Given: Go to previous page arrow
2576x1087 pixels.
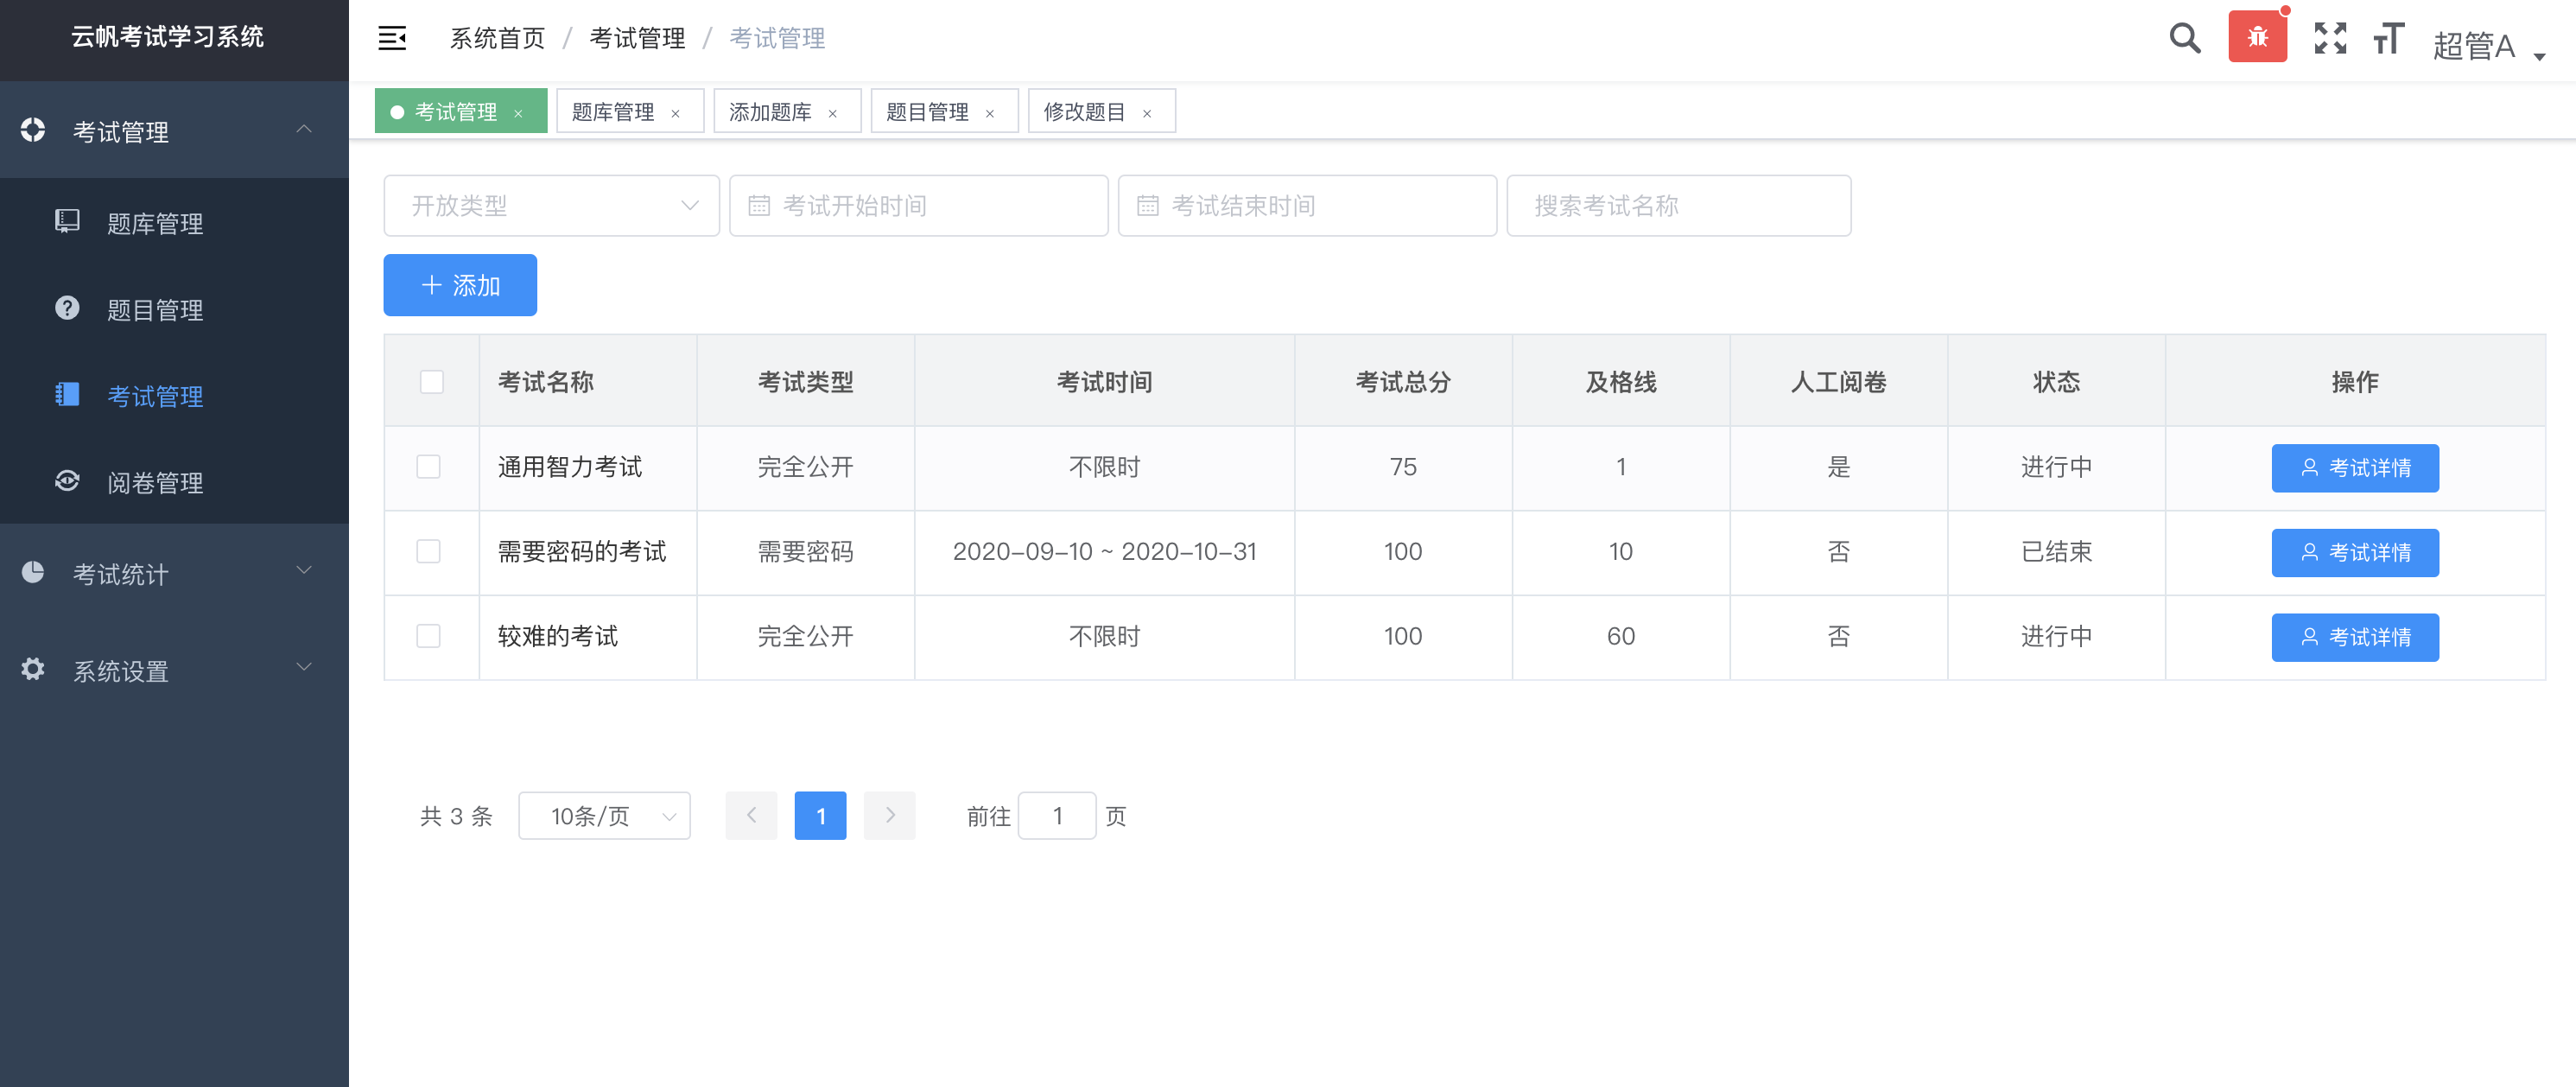Looking at the screenshot, I should pyautogui.click(x=751, y=816).
